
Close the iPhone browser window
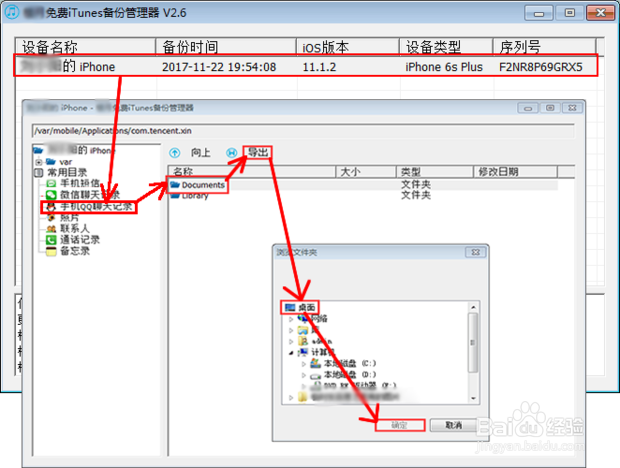click(x=572, y=108)
